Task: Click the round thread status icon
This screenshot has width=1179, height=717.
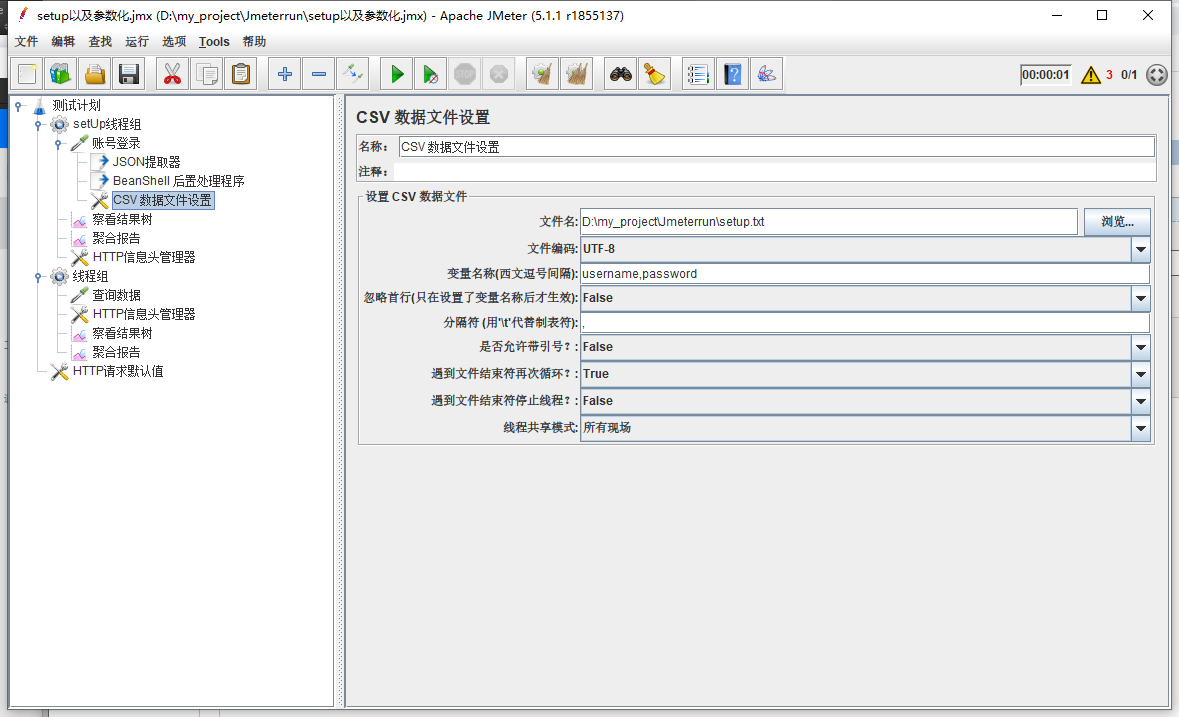Action: click(1156, 74)
